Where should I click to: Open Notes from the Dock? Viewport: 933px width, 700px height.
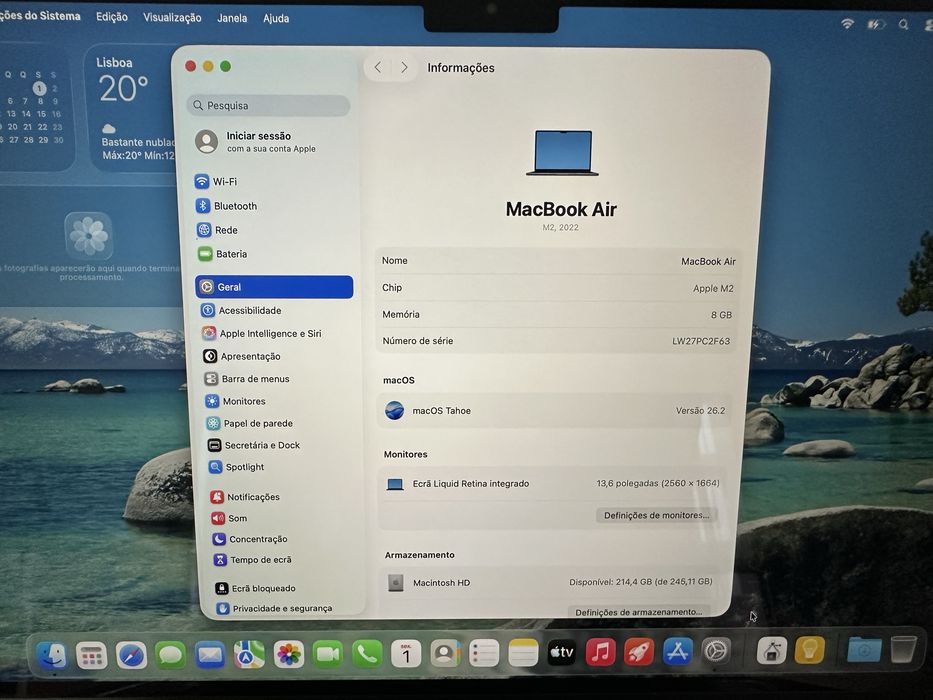[x=523, y=653]
